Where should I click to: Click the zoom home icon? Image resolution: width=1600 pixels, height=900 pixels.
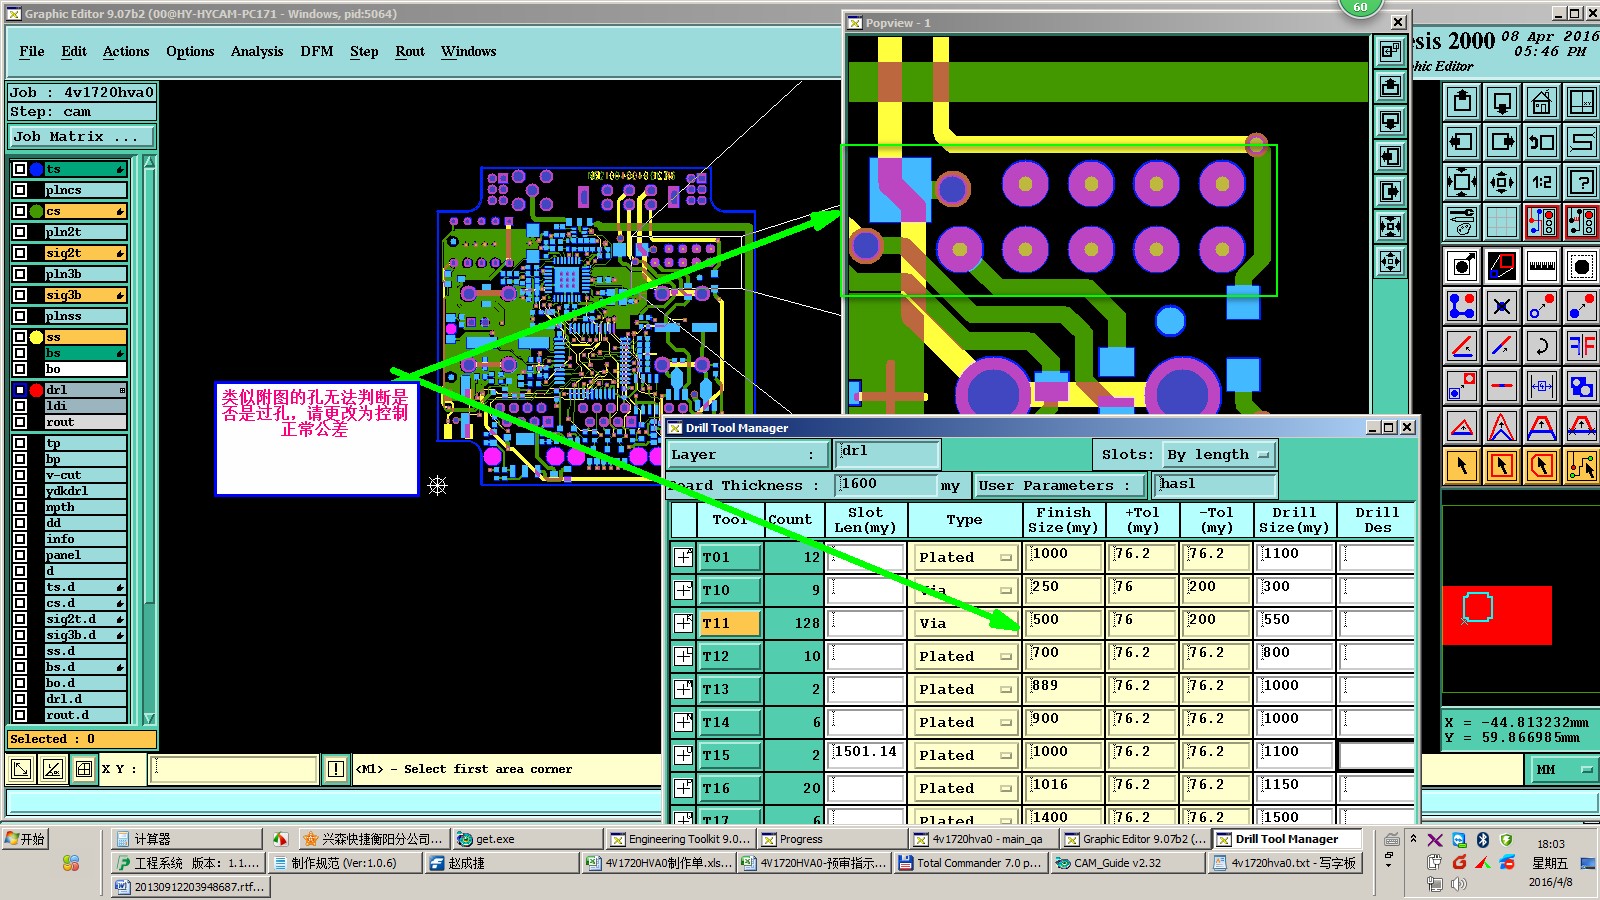[1542, 102]
